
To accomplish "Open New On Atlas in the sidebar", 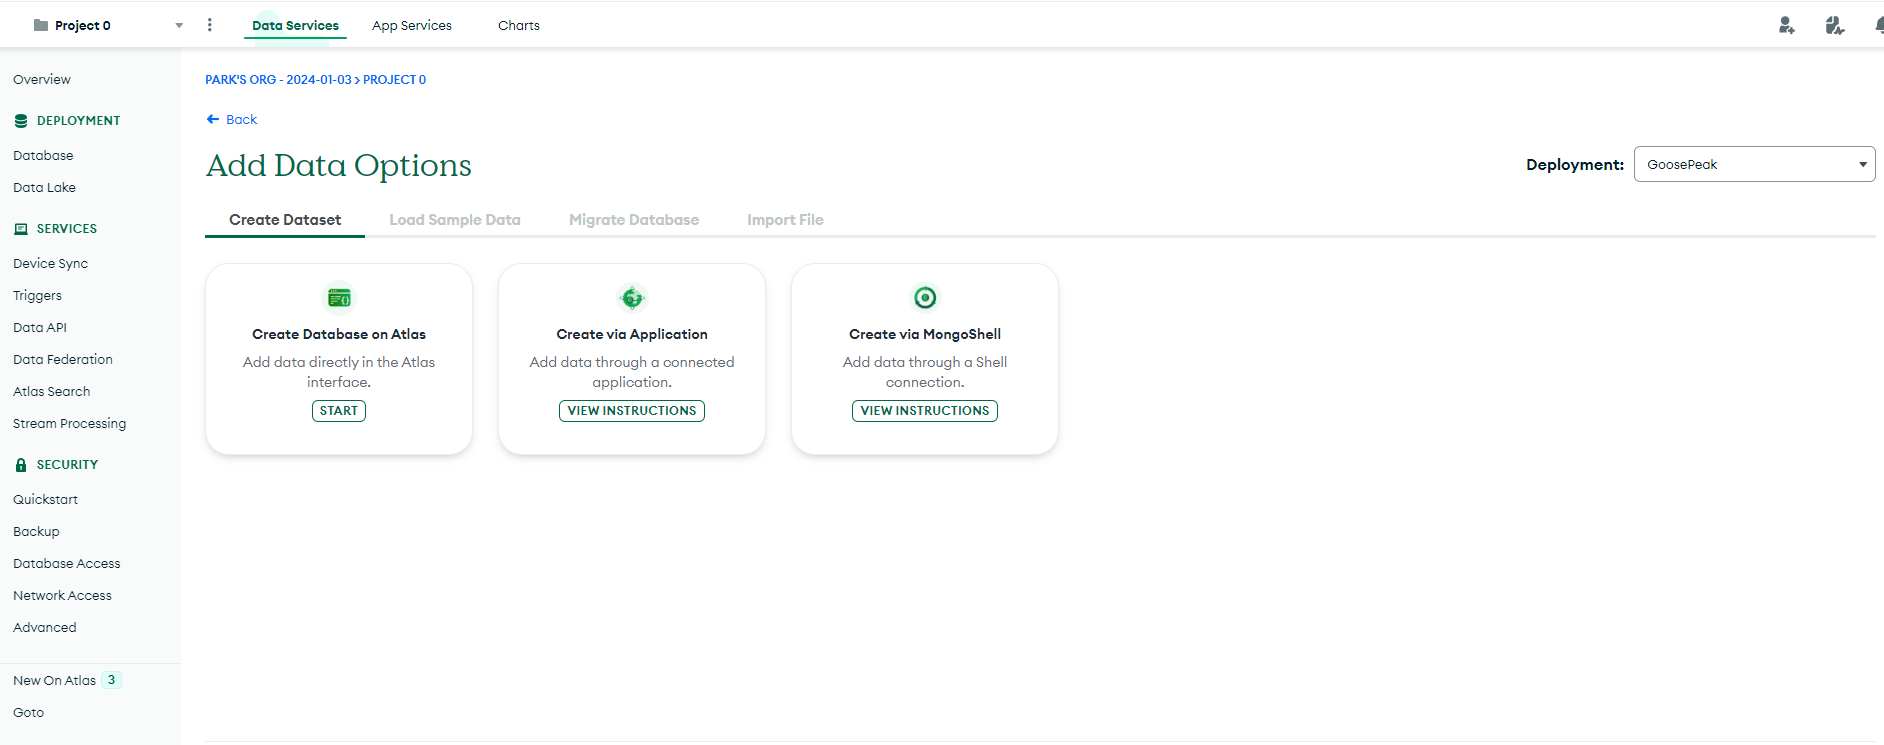I will (54, 681).
